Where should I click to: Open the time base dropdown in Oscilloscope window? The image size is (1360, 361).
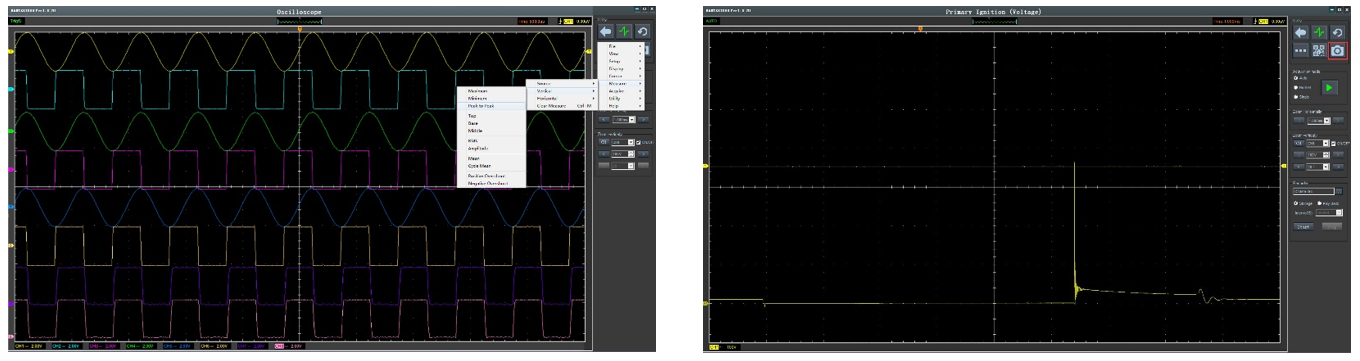(623, 119)
